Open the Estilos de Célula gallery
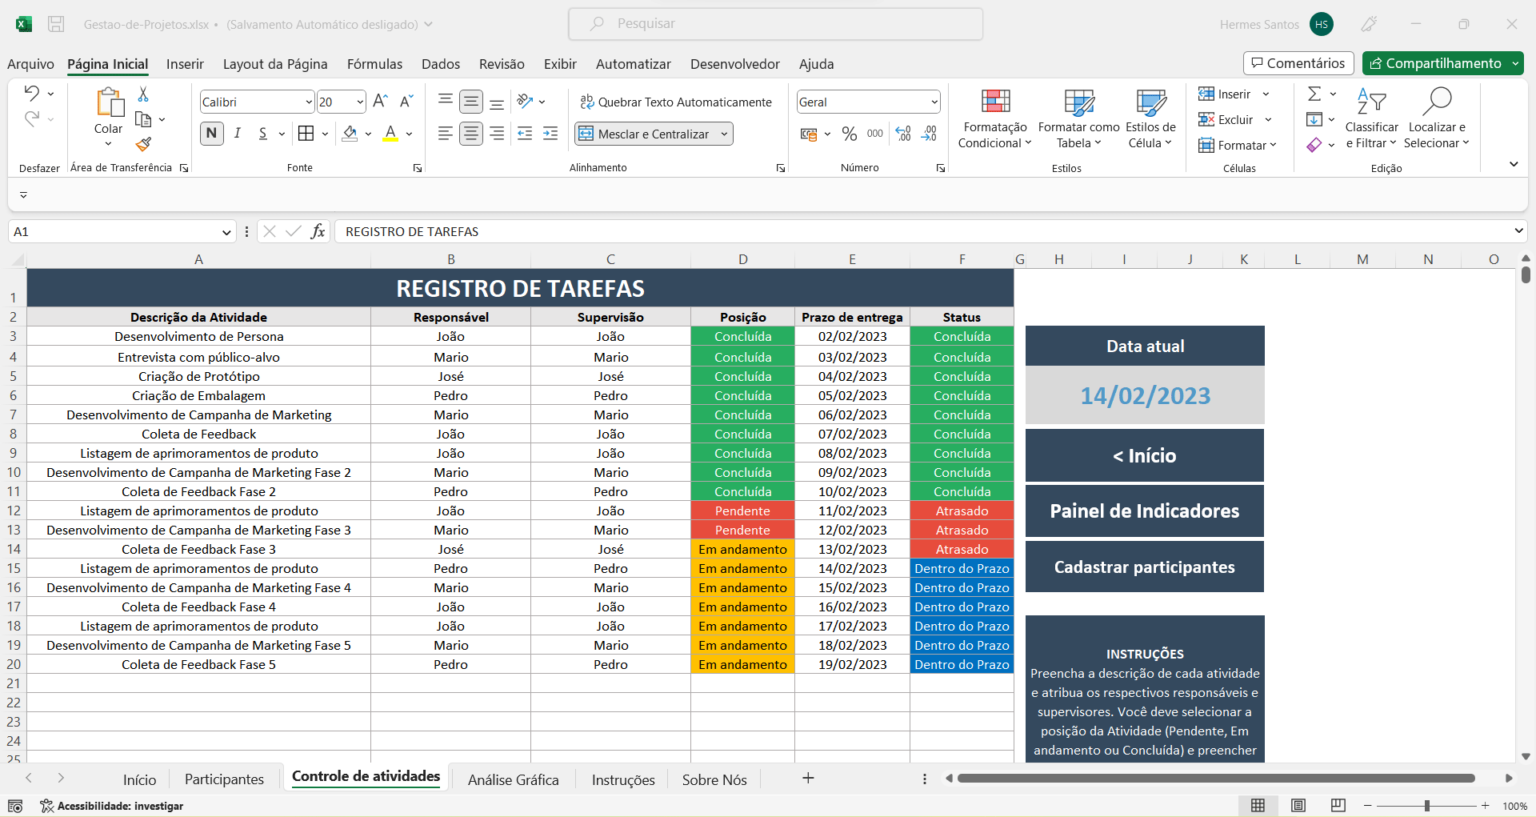Image resolution: width=1536 pixels, height=817 pixels. tap(1150, 120)
